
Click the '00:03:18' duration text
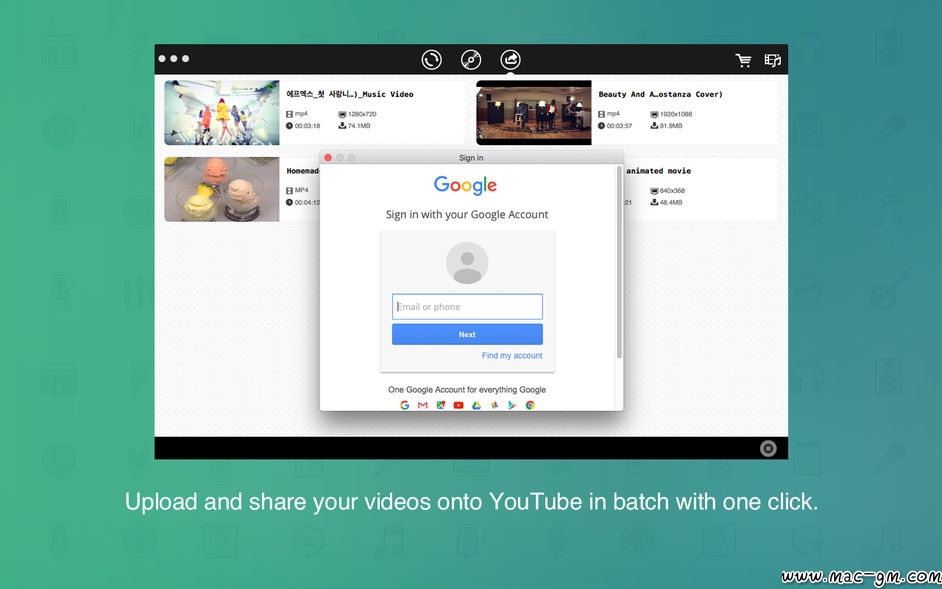(x=308, y=126)
